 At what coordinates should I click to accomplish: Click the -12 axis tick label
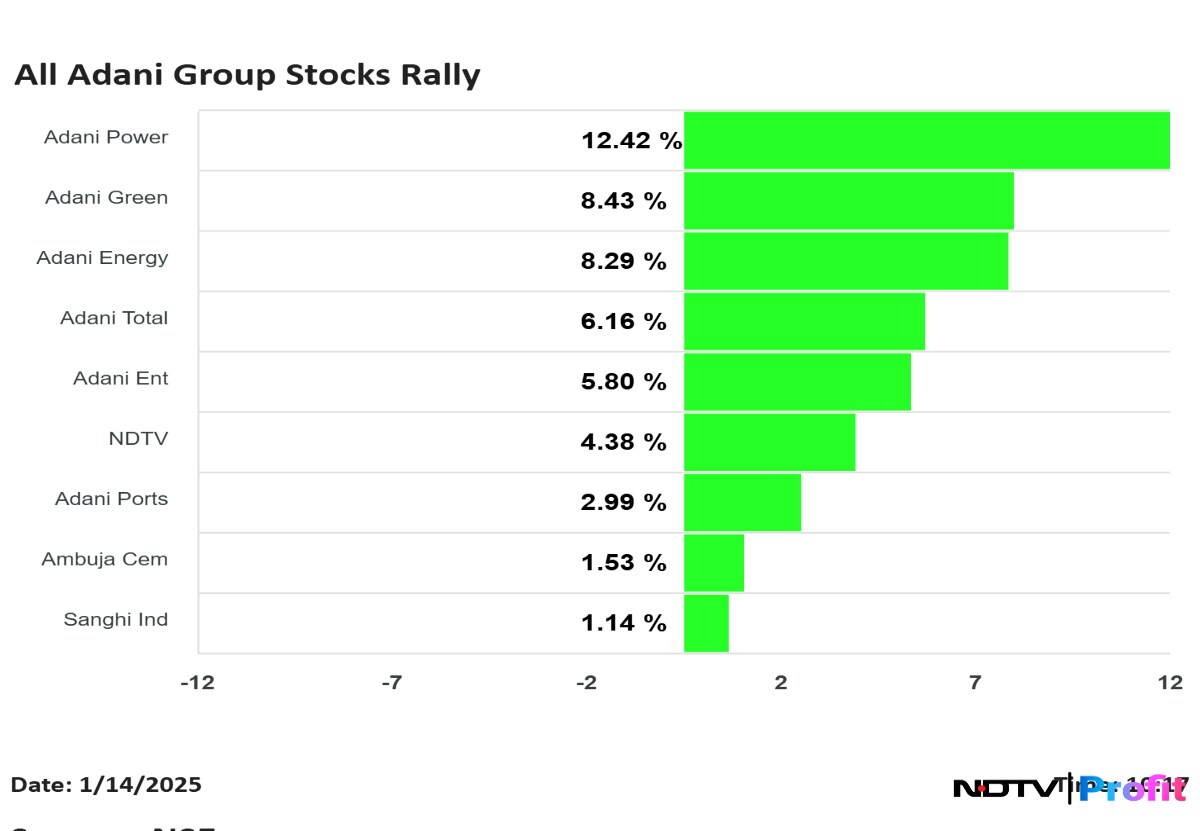[198, 683]
